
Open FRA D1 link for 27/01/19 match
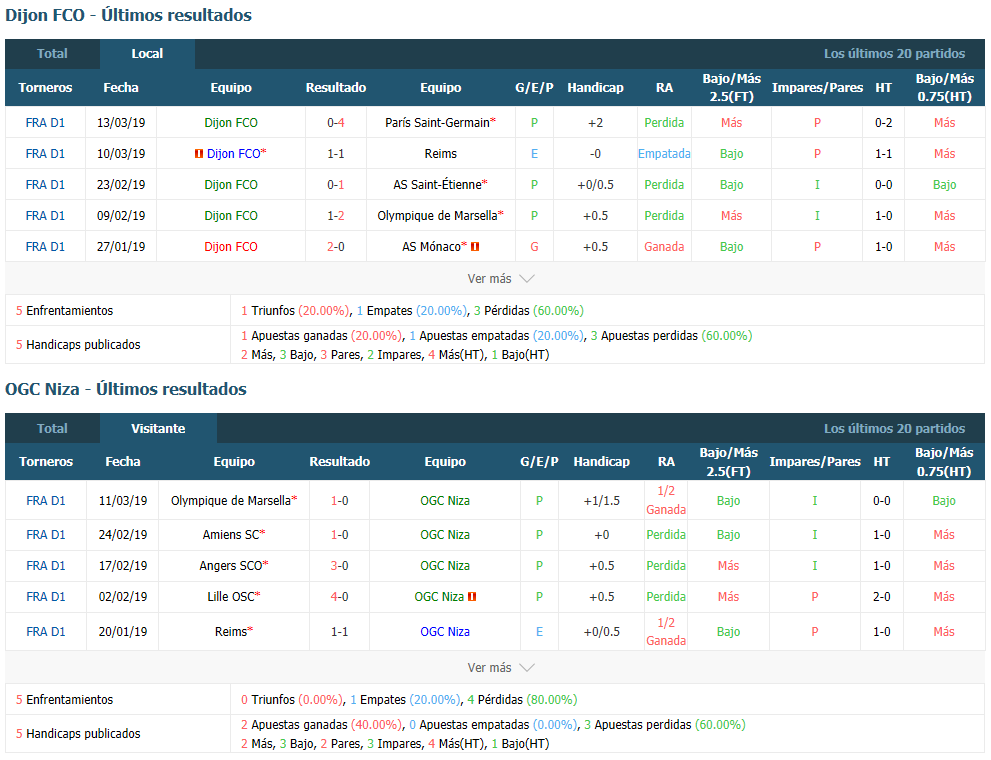point(45,246)
